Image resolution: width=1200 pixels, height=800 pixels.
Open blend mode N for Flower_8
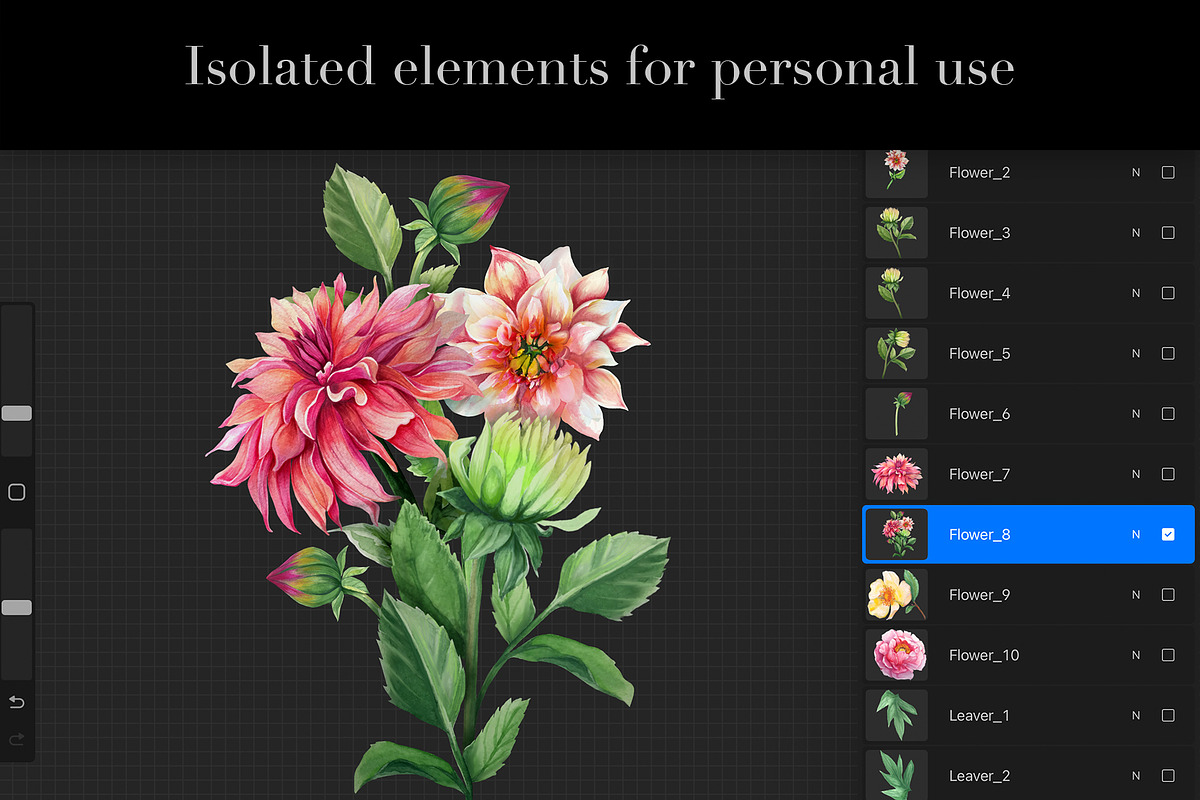tap(1136, 535)
